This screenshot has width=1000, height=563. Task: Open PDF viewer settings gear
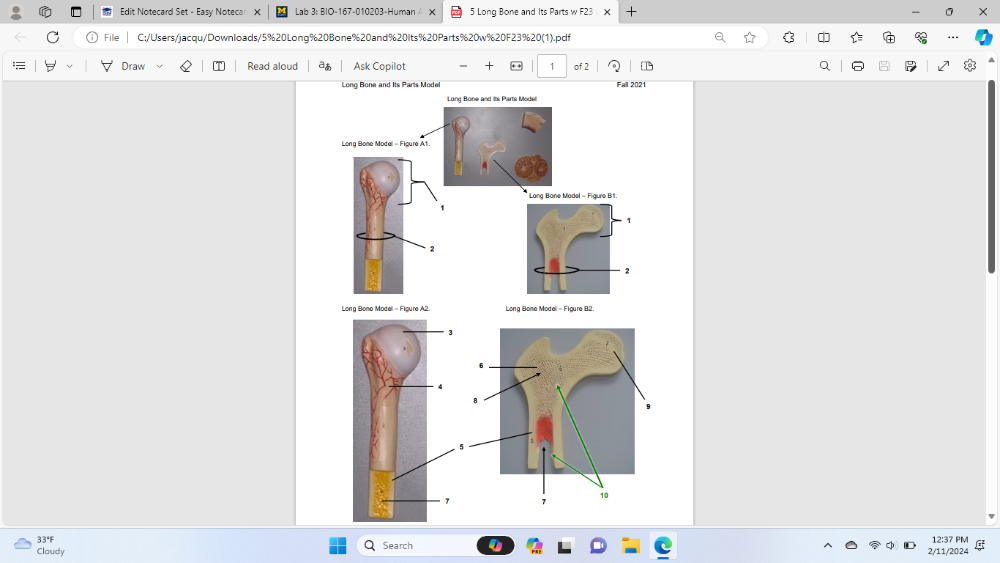pos(969,66)
